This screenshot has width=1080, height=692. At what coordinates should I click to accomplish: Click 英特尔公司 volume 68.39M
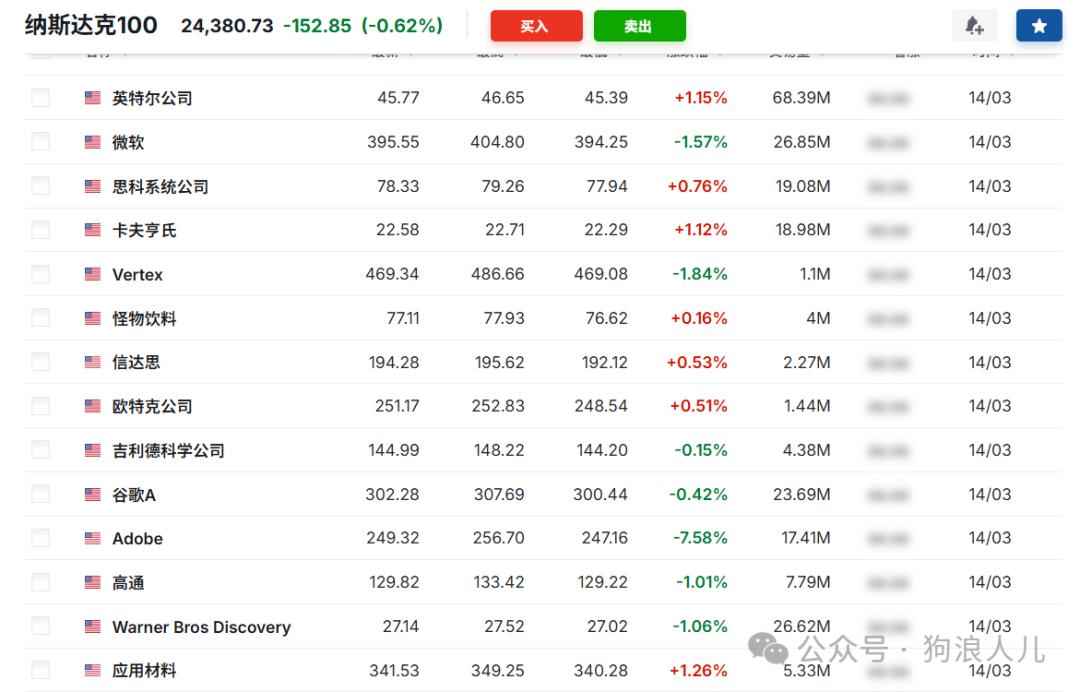(801, 98)
